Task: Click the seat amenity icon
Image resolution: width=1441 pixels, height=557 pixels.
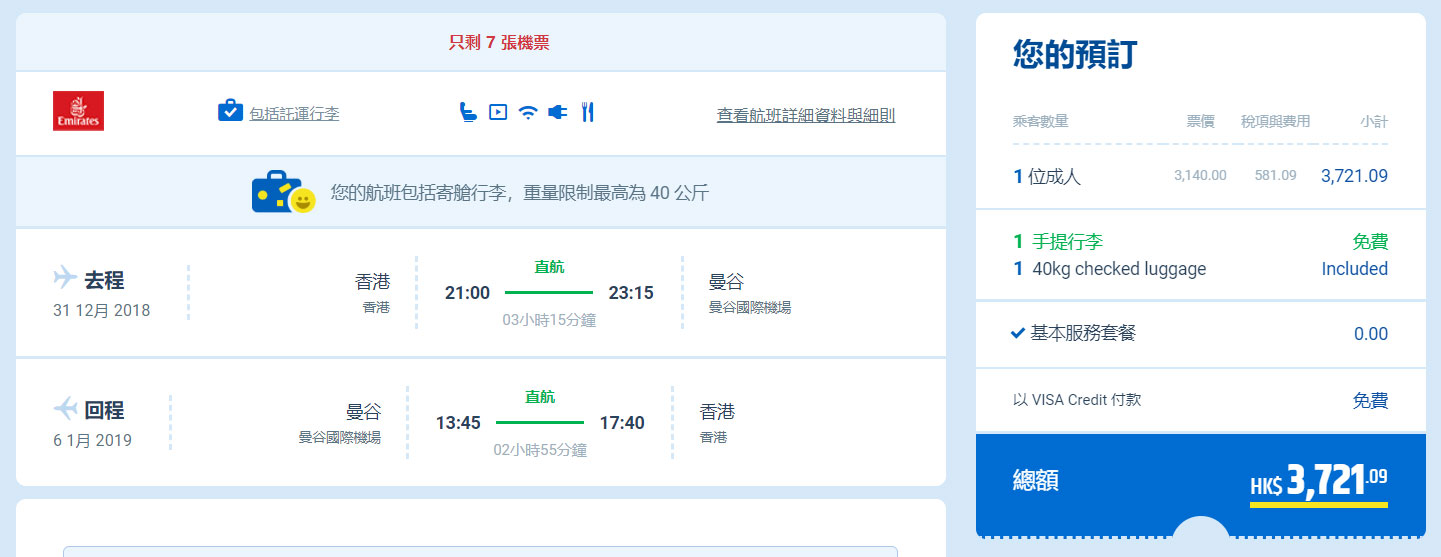Action: coord(467,112)
